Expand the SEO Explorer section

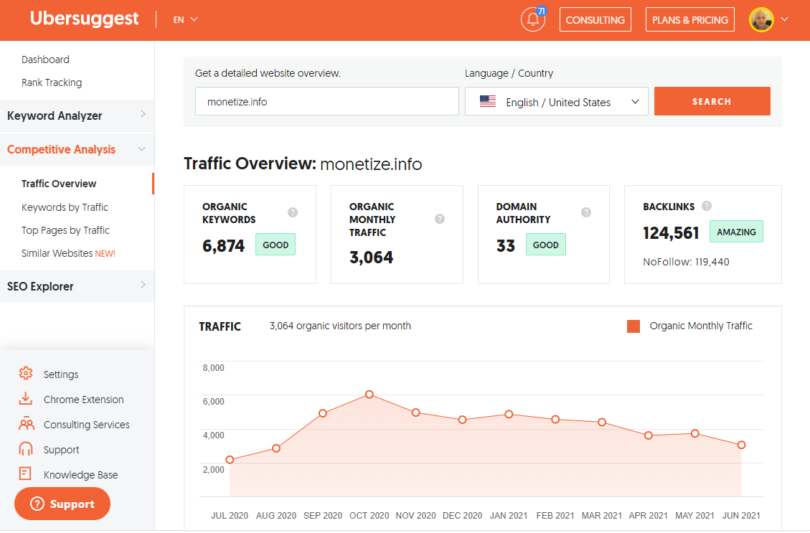click(x=77, y=286)
